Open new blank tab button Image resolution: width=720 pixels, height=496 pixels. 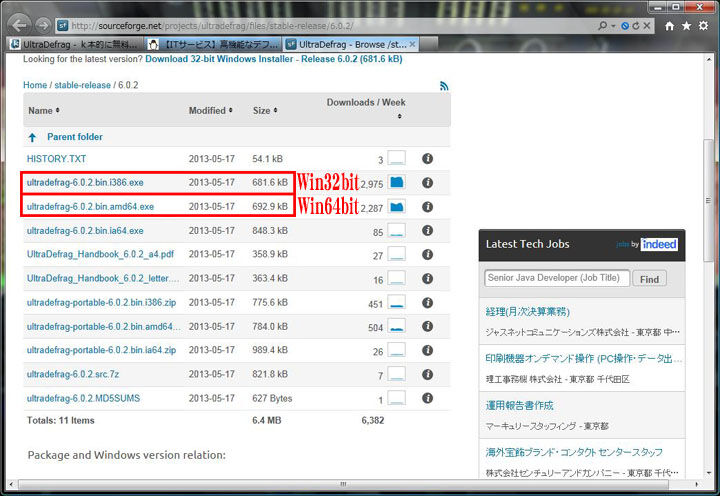428,45
